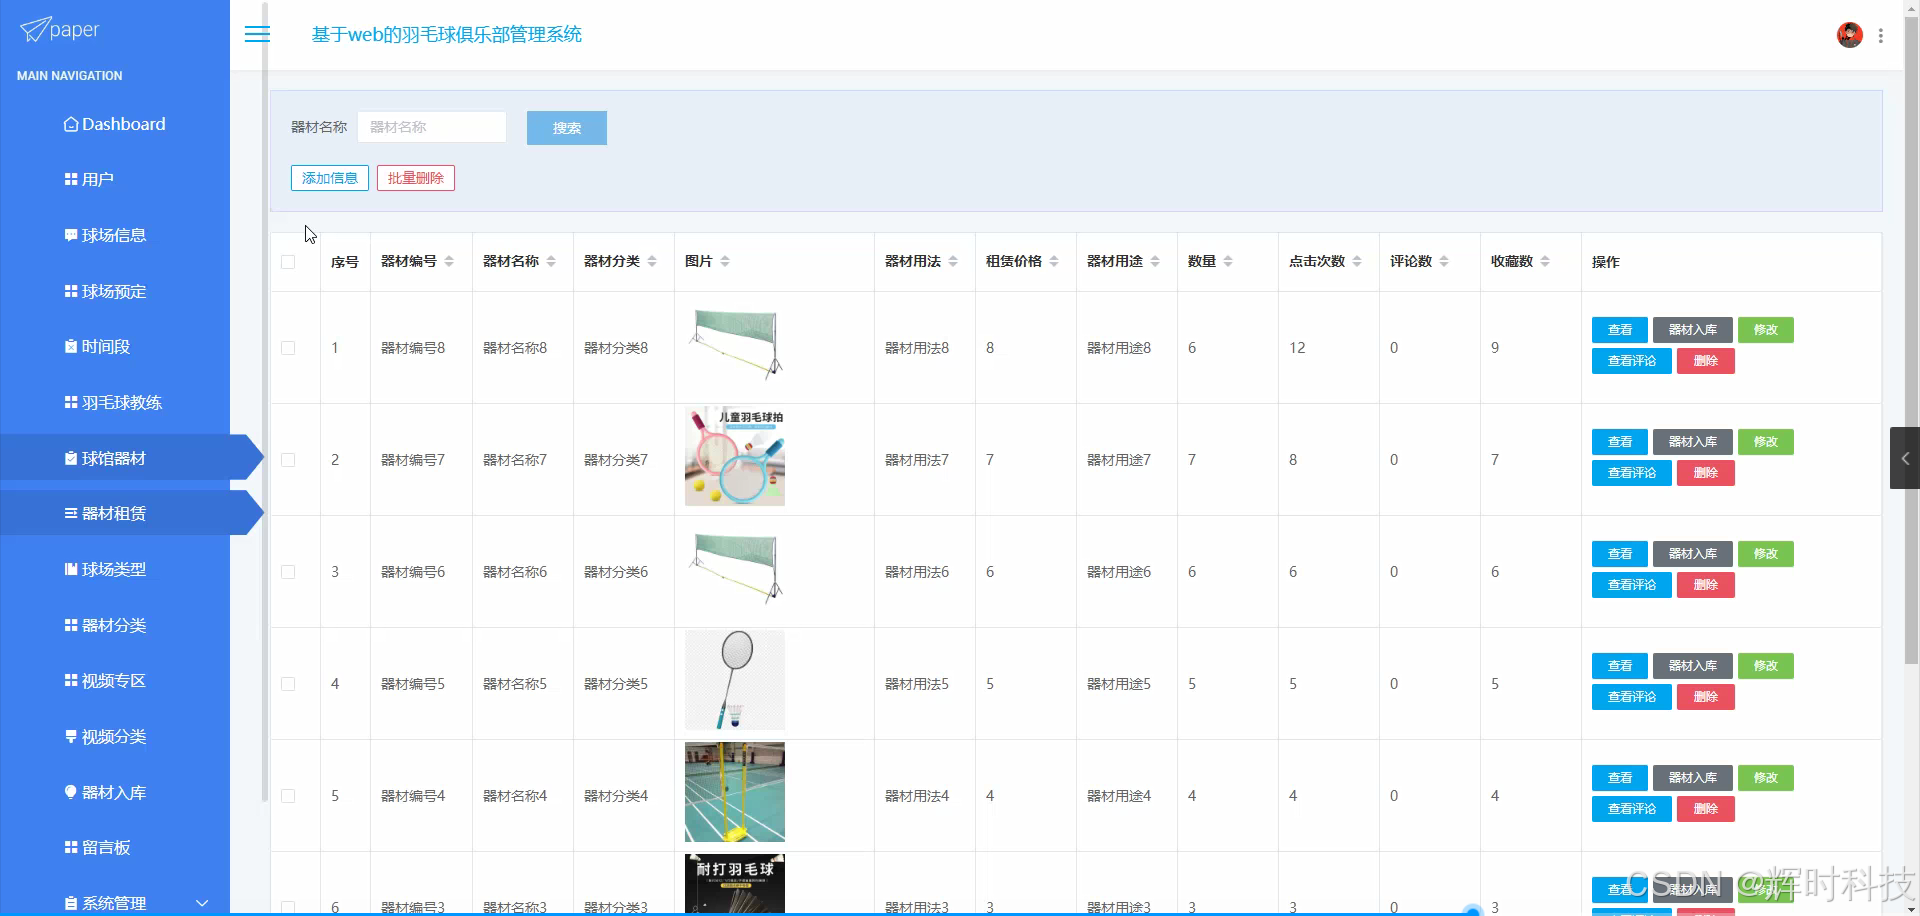1920x916 pixels.
Task: Sort by 点击次数 column arrows
Action: click(1357, 261)
